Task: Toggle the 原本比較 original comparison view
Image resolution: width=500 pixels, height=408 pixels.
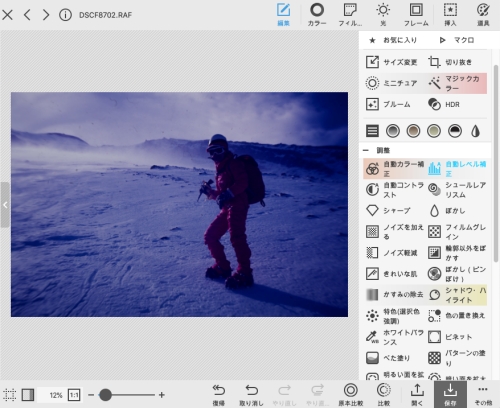Action: point(350,394)
